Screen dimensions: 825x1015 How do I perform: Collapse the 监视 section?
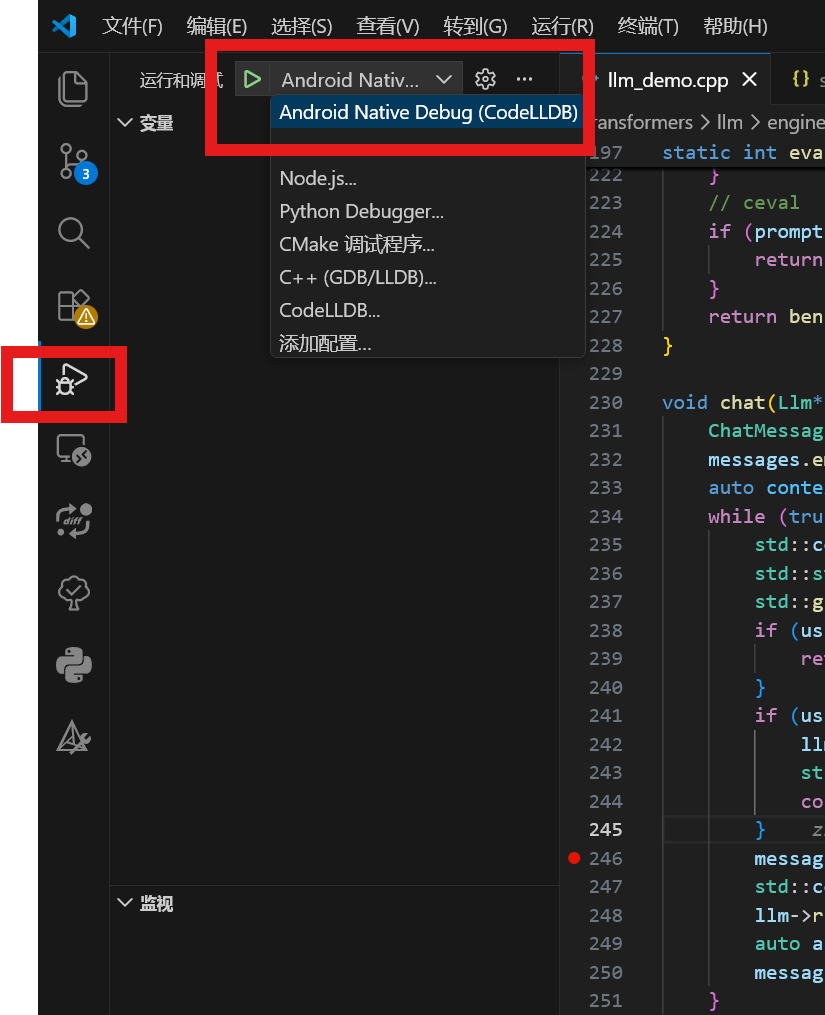[126, 903]
